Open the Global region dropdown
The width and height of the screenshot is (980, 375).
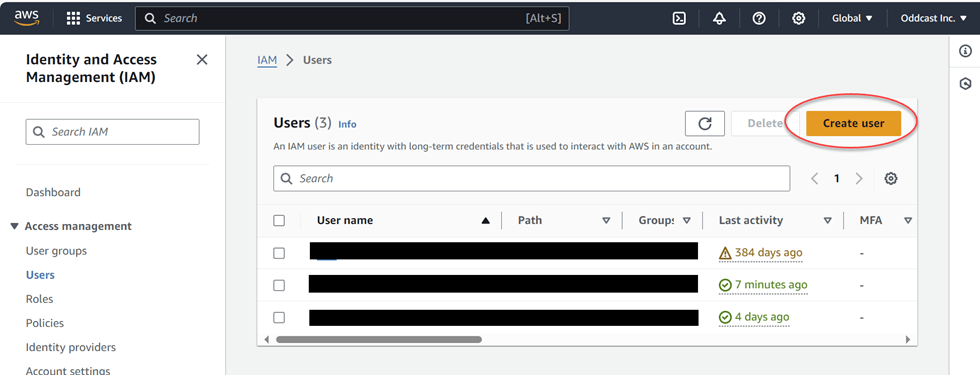coord(852,18)
